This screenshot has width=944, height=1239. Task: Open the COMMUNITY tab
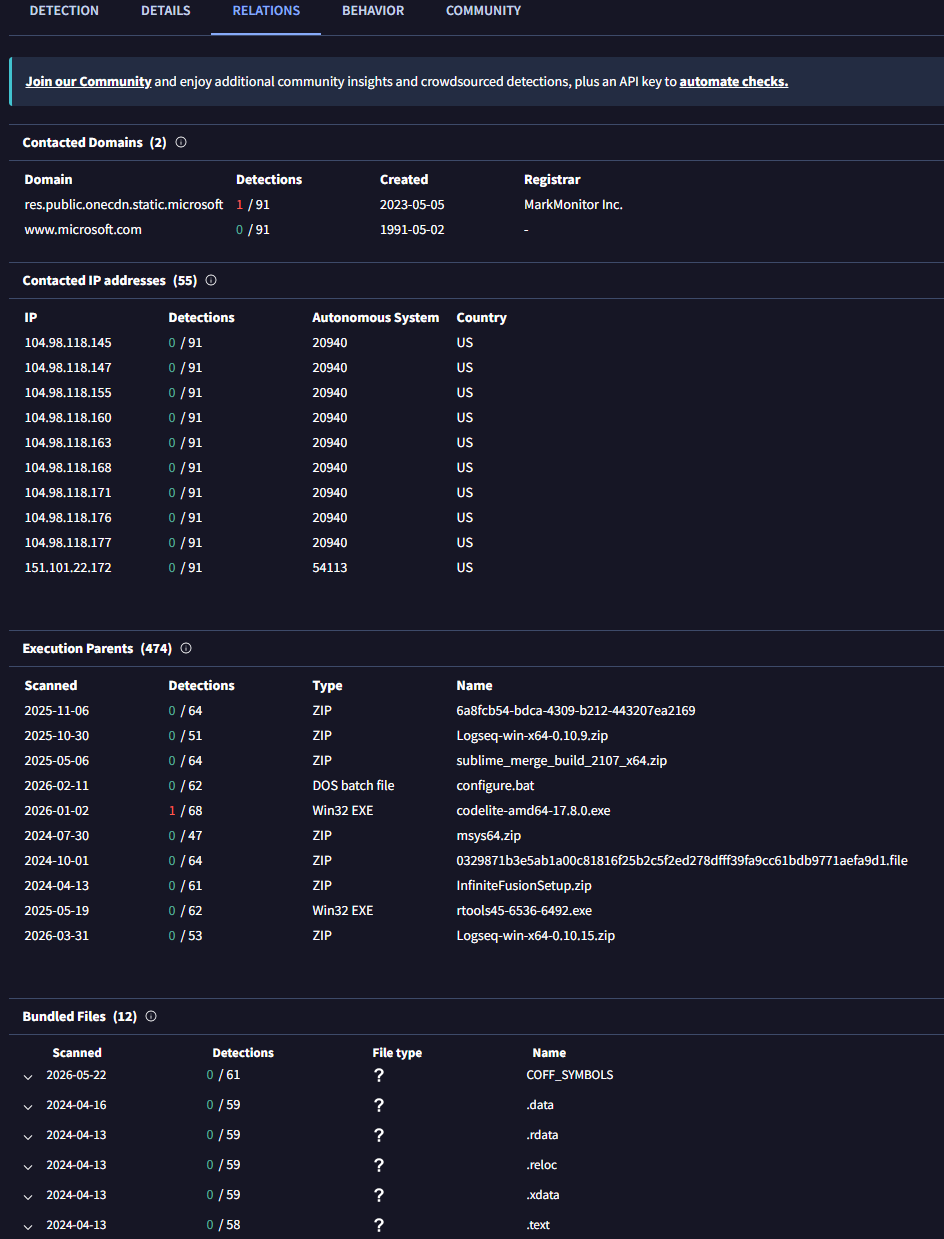tap(483, 11)
